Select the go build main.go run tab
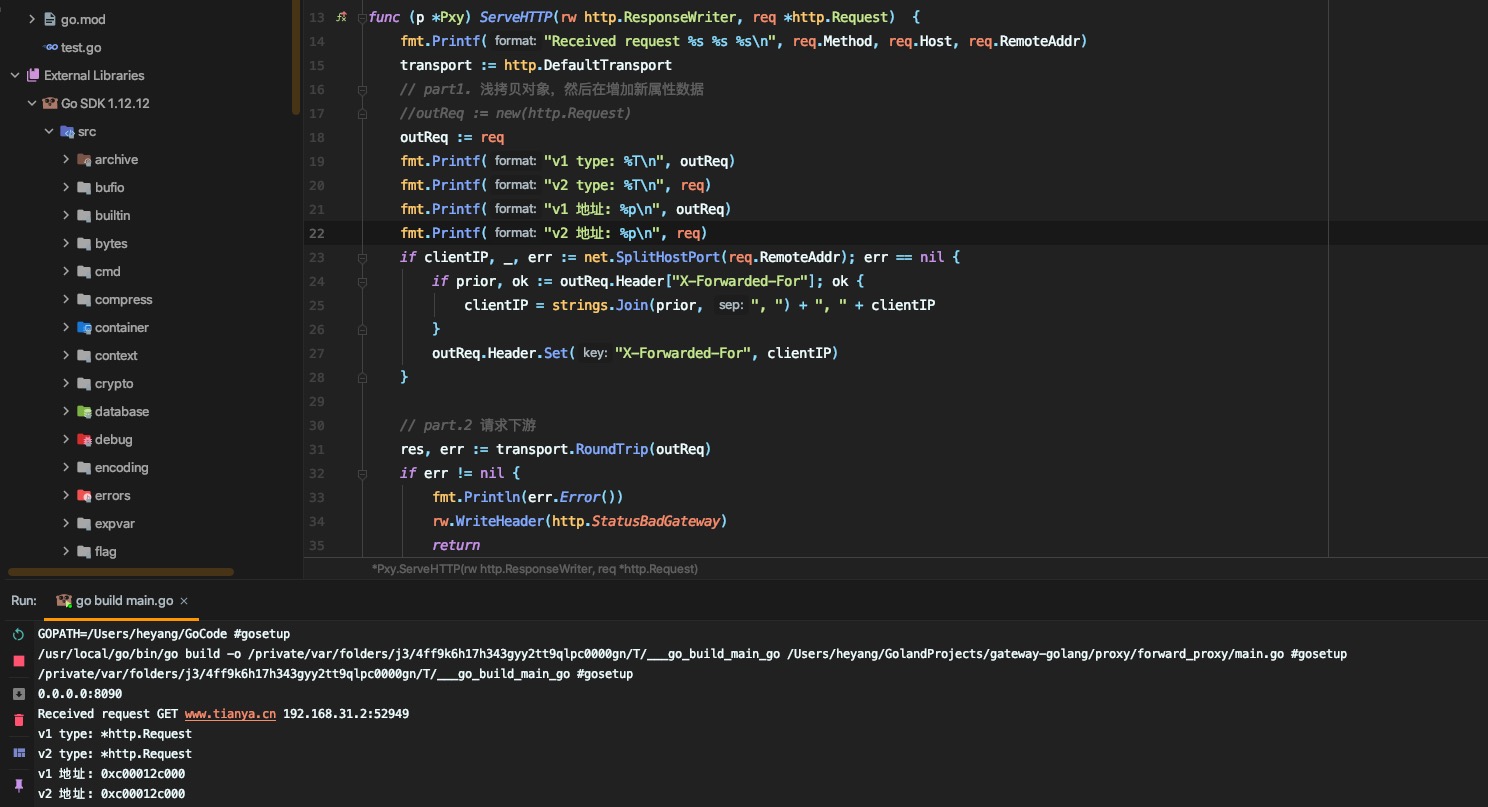1488x807 pixels. 122,600
